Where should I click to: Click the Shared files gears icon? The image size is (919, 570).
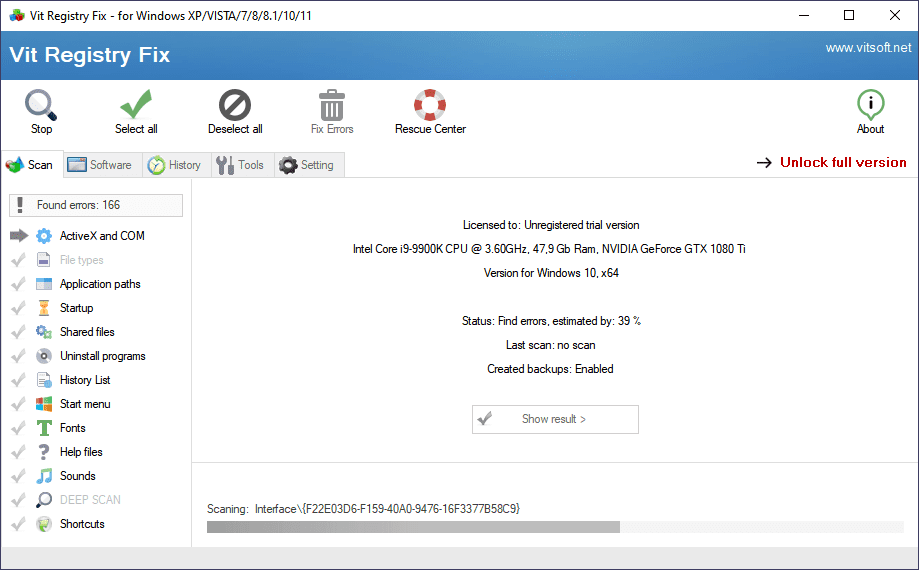tap(44, 332)
